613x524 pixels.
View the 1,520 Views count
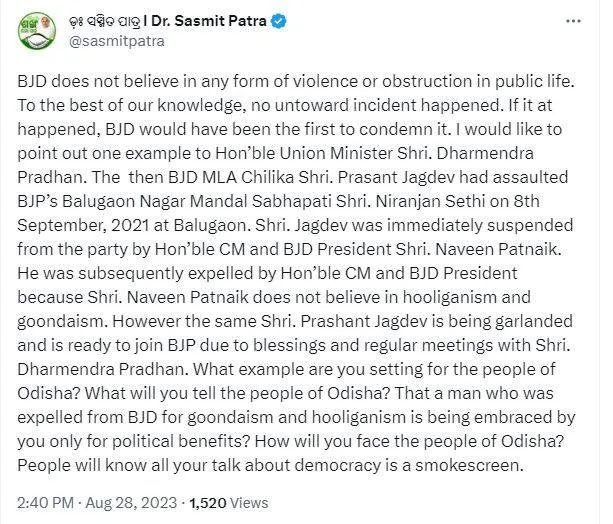(229, 502)
